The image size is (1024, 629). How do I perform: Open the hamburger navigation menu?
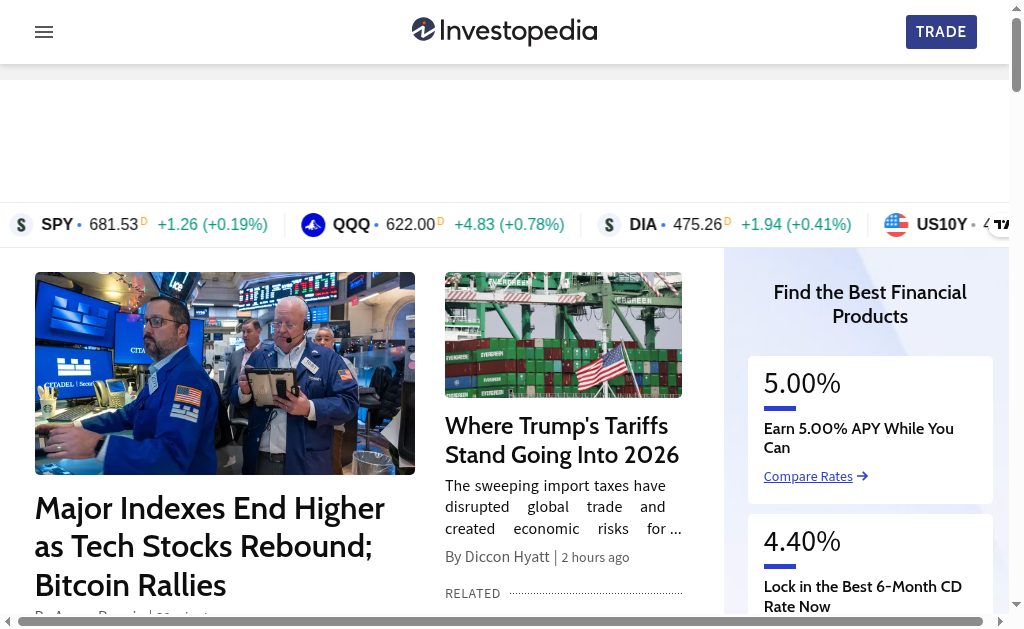(44, 32)
